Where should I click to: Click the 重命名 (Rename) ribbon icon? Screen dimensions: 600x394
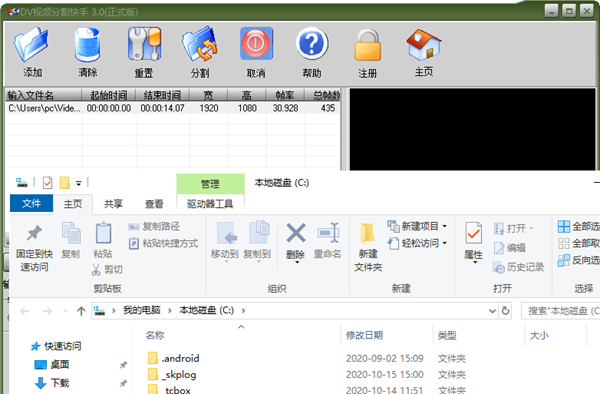click(x=328, y=233)
